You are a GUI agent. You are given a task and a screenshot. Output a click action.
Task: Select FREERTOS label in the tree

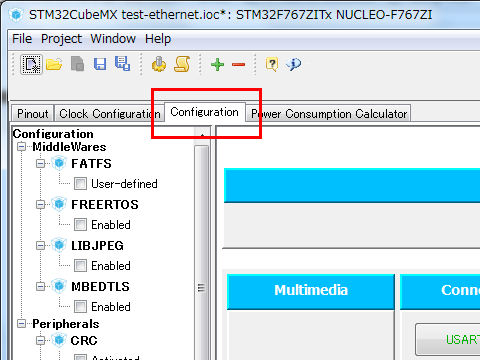[105, 204]
